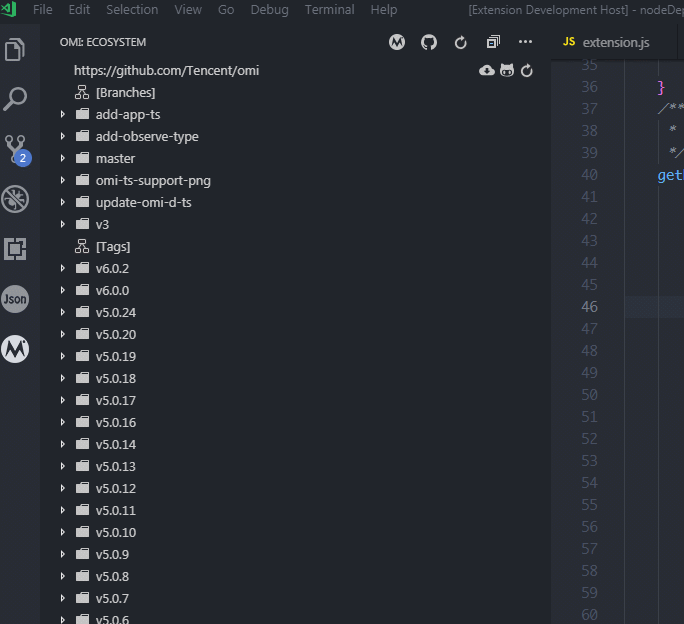Open the Selection menu
The width and height of the screenshot is (684, 624).
tap(132, 10)
